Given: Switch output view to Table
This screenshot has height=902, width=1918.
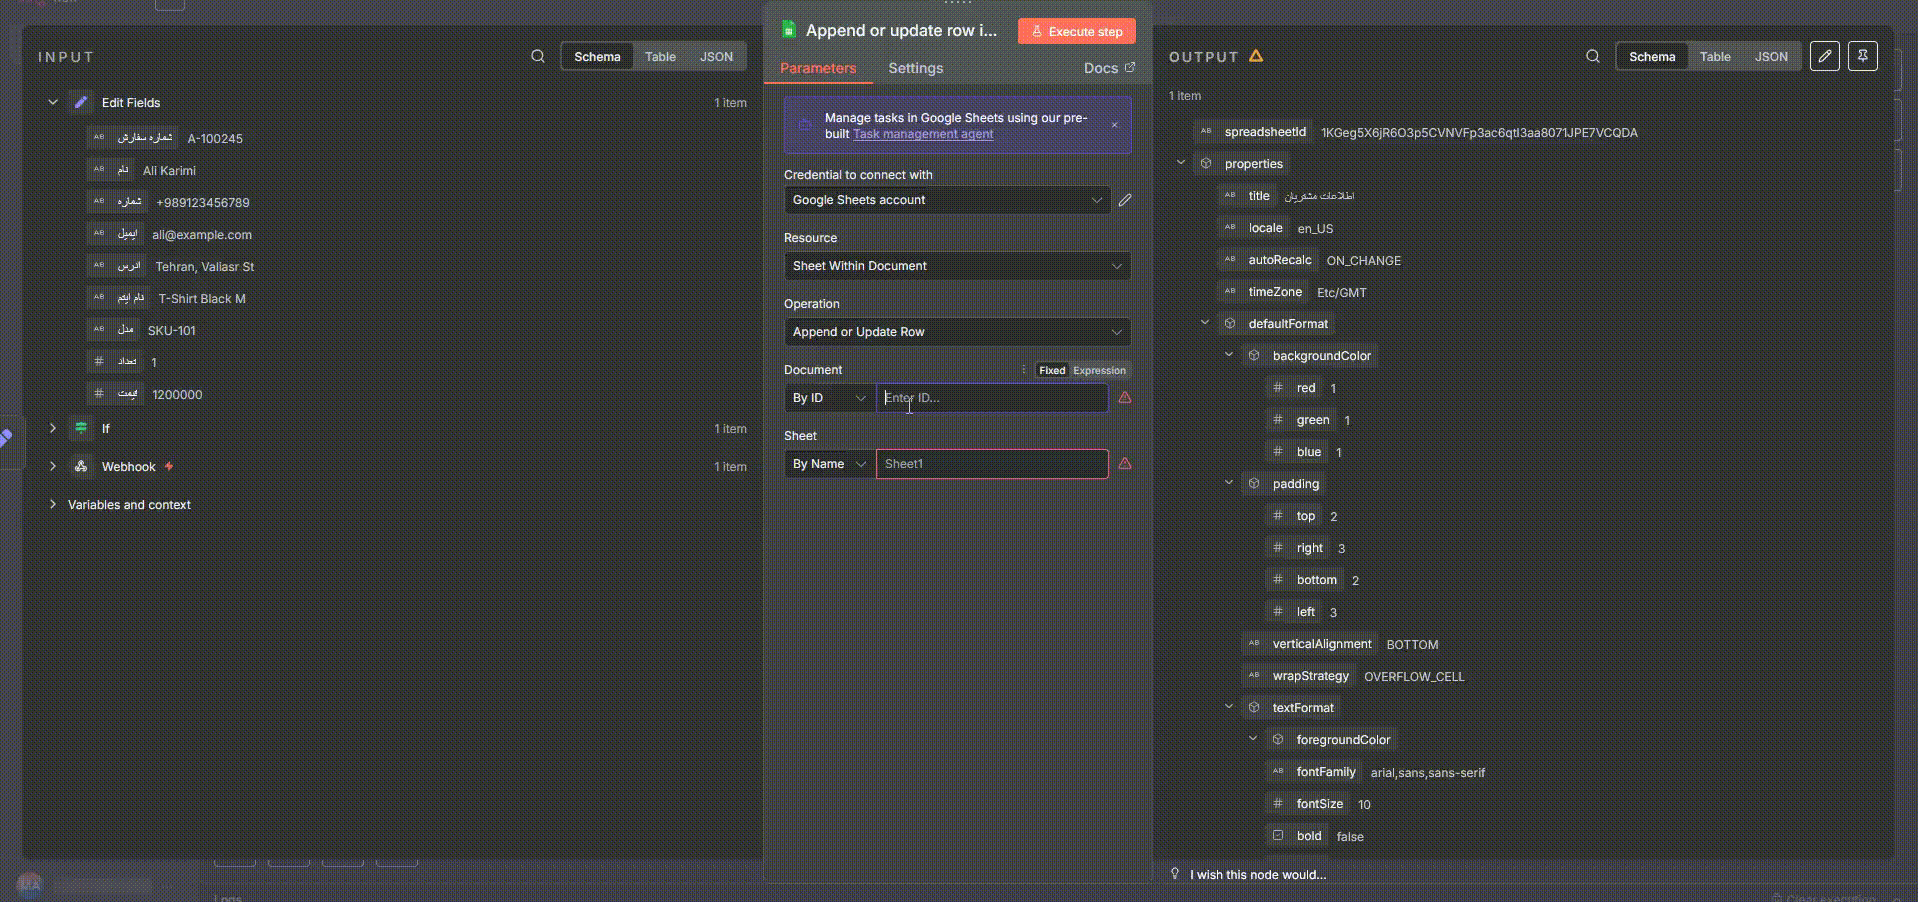Looking at the screenshot, I should coord(1715,57).
